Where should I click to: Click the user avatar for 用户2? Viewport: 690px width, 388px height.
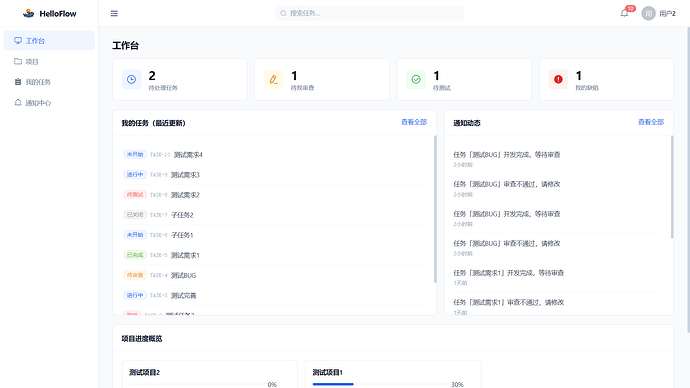point(648,14)
